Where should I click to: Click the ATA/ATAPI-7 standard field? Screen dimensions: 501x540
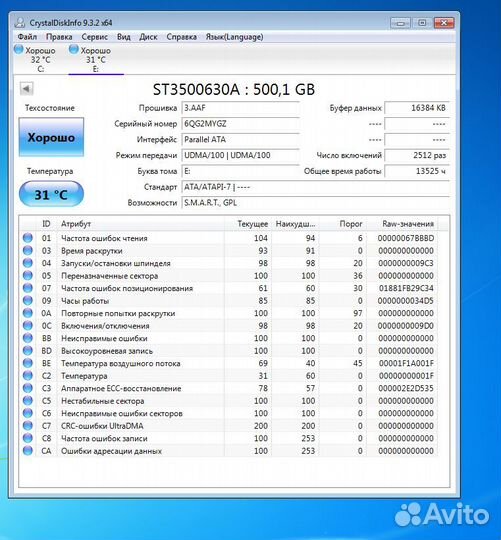[x=315, y=187]
